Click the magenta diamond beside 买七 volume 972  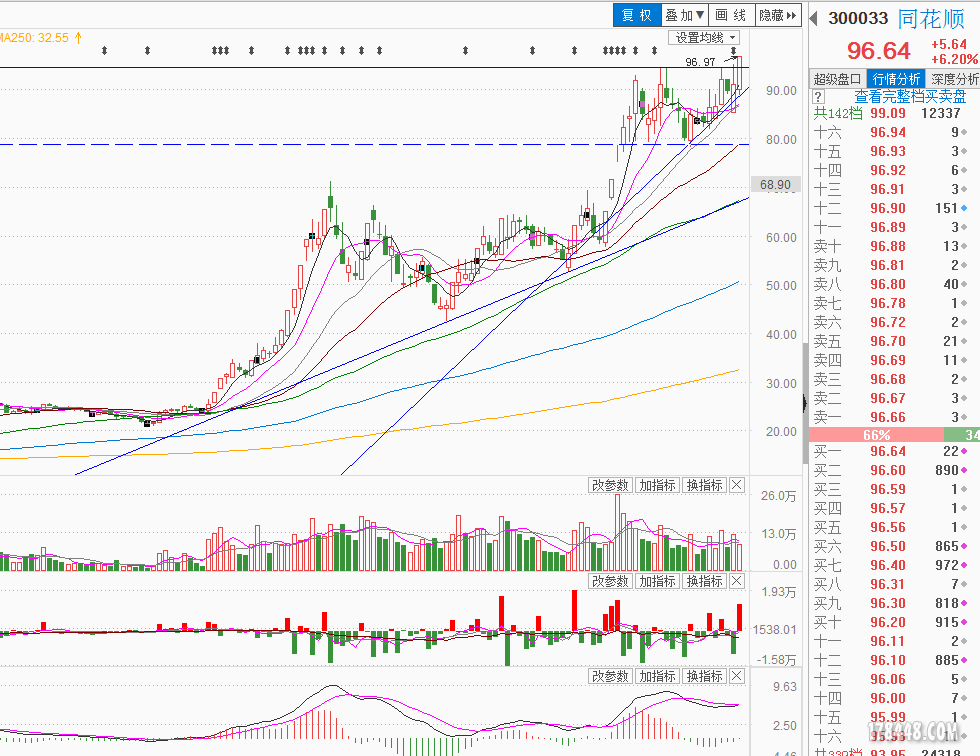964,565
